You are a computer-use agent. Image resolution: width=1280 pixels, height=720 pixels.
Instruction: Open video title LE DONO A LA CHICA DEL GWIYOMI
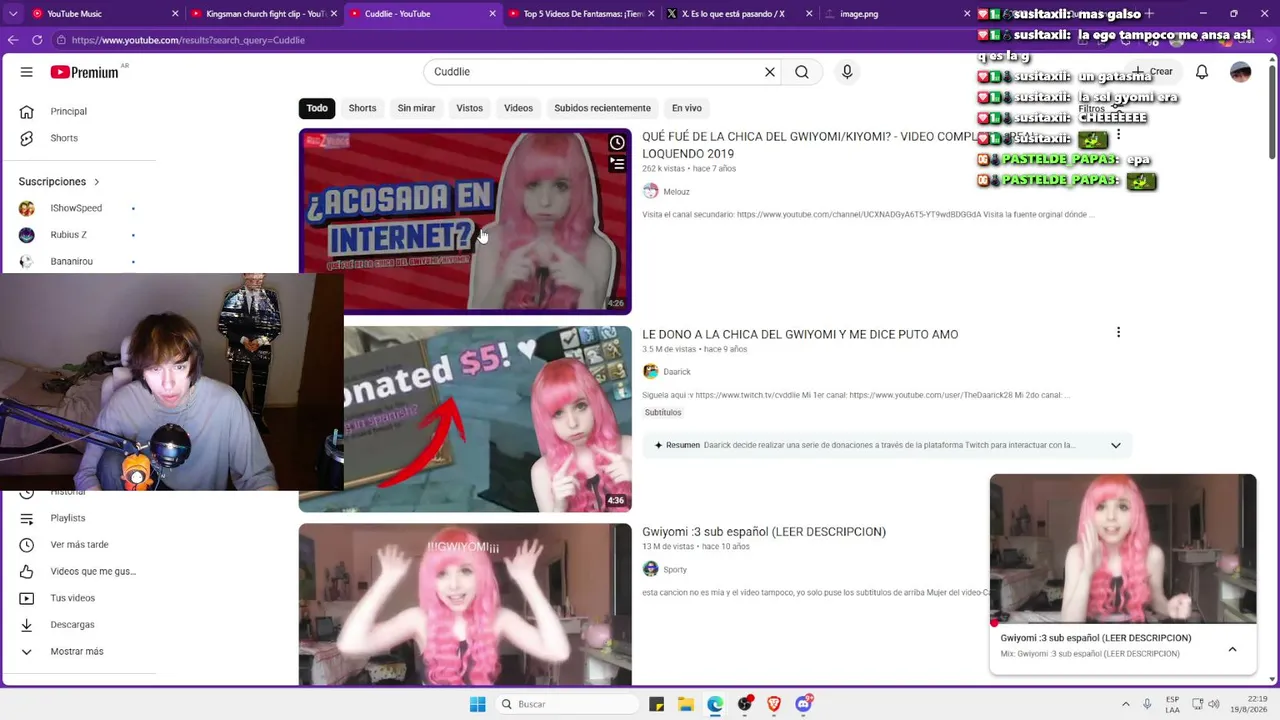point(800,334)
